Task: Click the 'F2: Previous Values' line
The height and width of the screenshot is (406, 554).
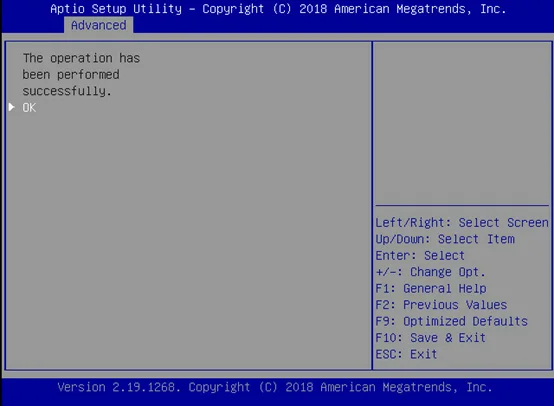Action: tap(441, 305)
